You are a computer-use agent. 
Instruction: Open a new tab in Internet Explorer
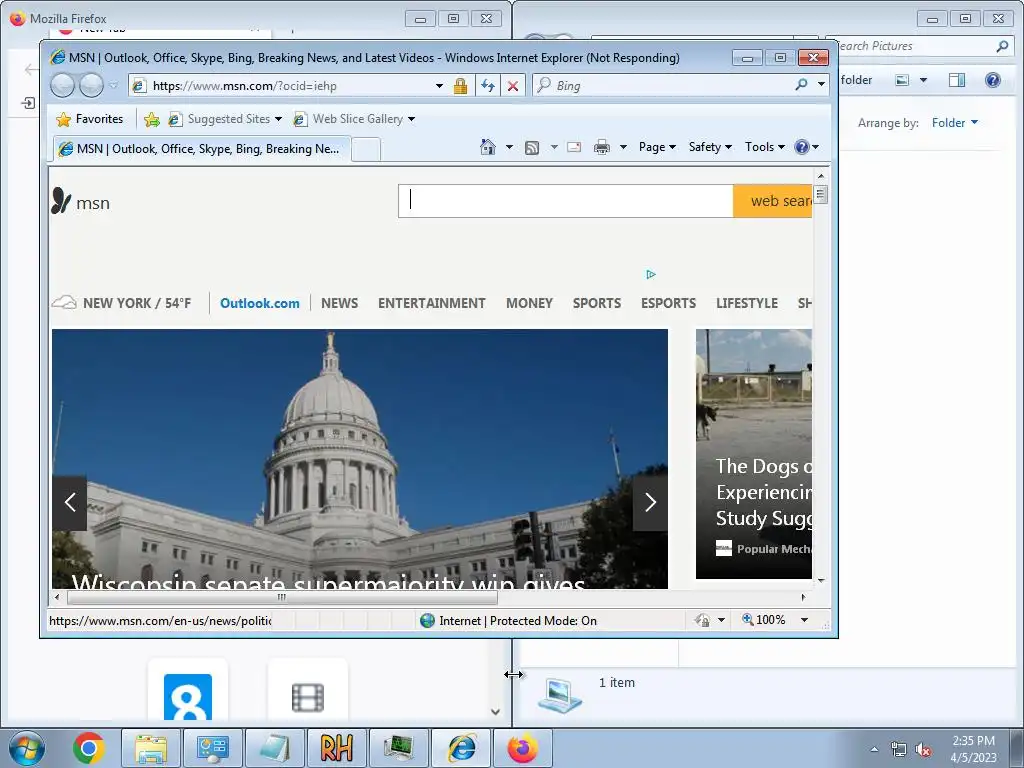366,150
